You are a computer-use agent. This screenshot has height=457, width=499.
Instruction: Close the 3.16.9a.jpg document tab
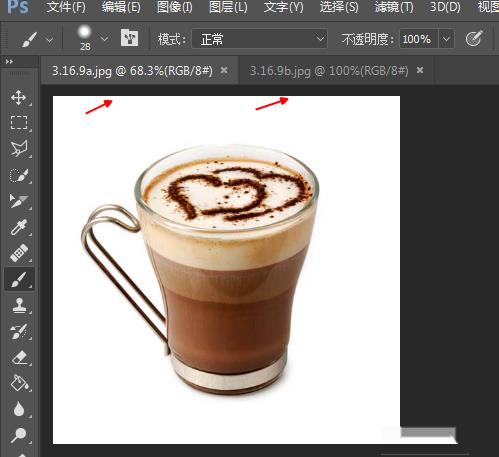[224, 70]
